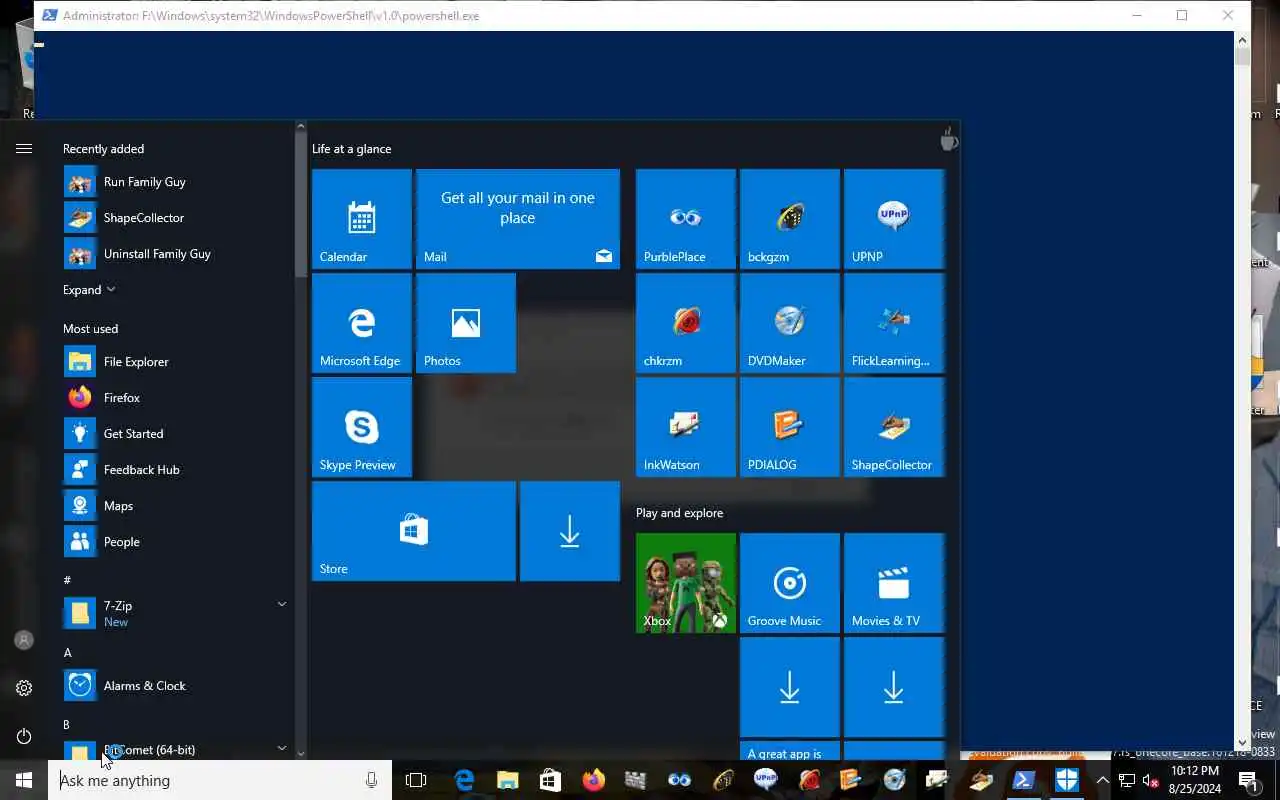Viewport: 1280px width, 800px height.
Task: Click the Play and explore group title
Action: point(680,513)
